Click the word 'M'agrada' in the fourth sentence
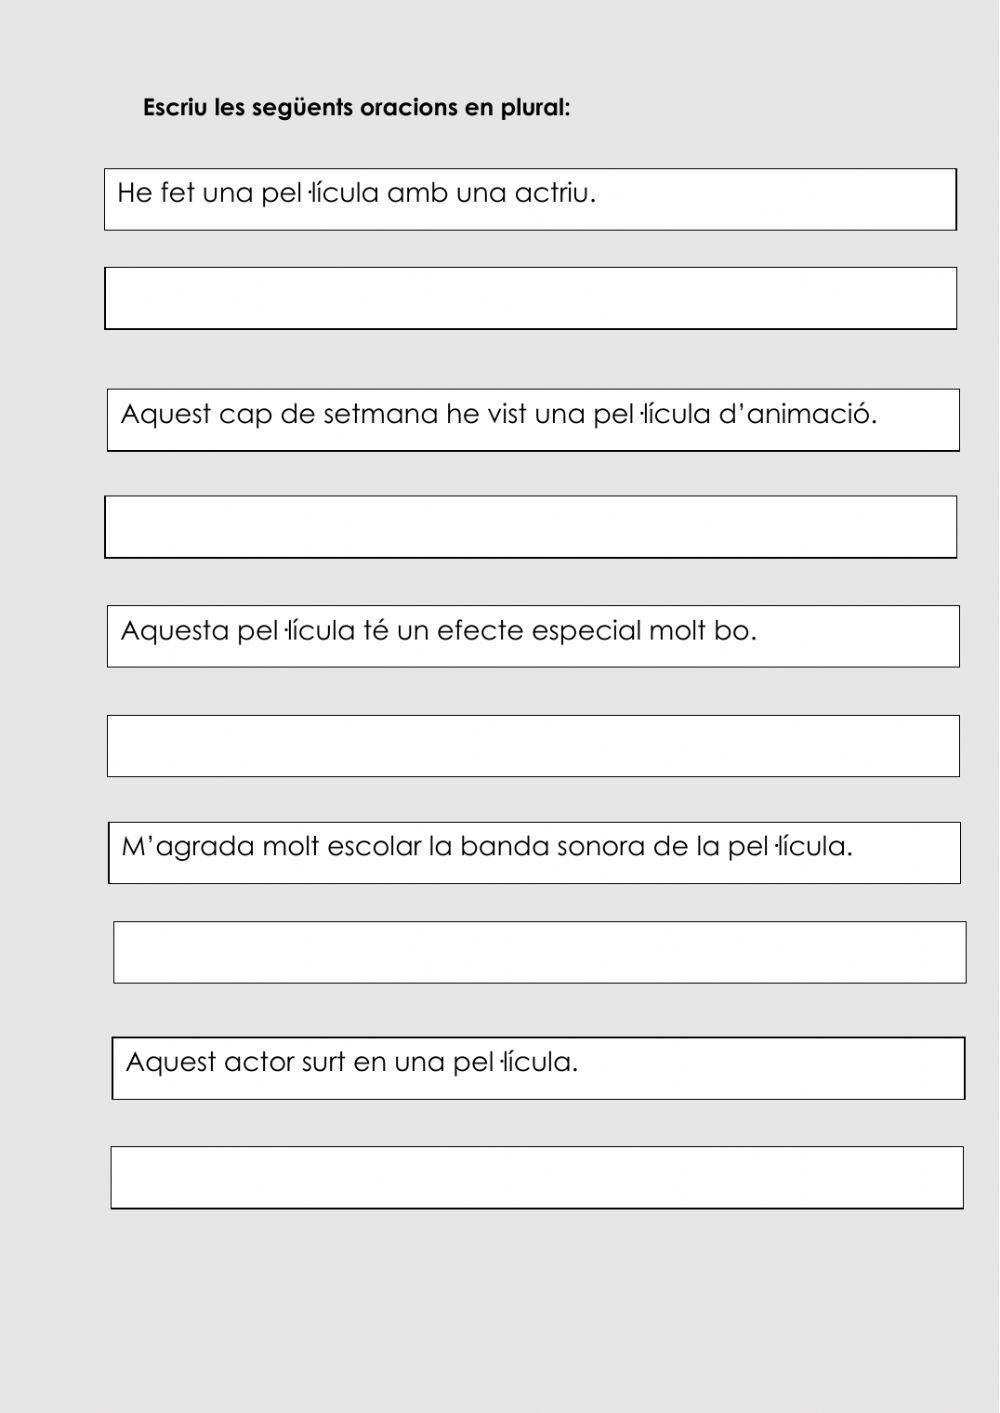 tap(188, 847)
